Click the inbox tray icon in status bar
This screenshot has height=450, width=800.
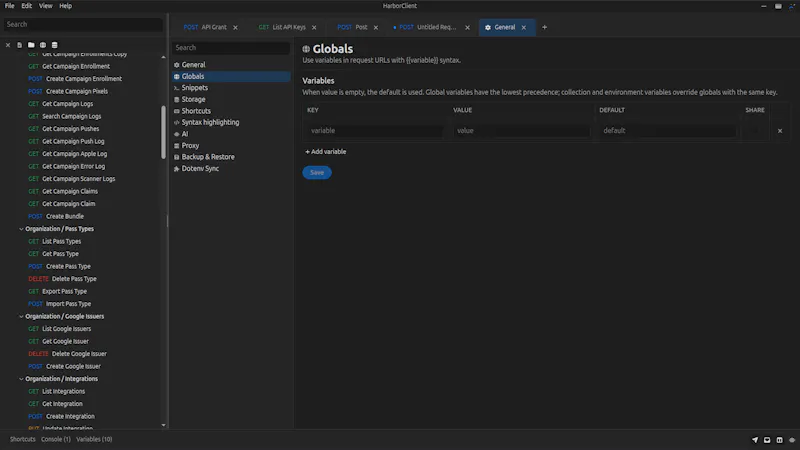click(767, 439)
